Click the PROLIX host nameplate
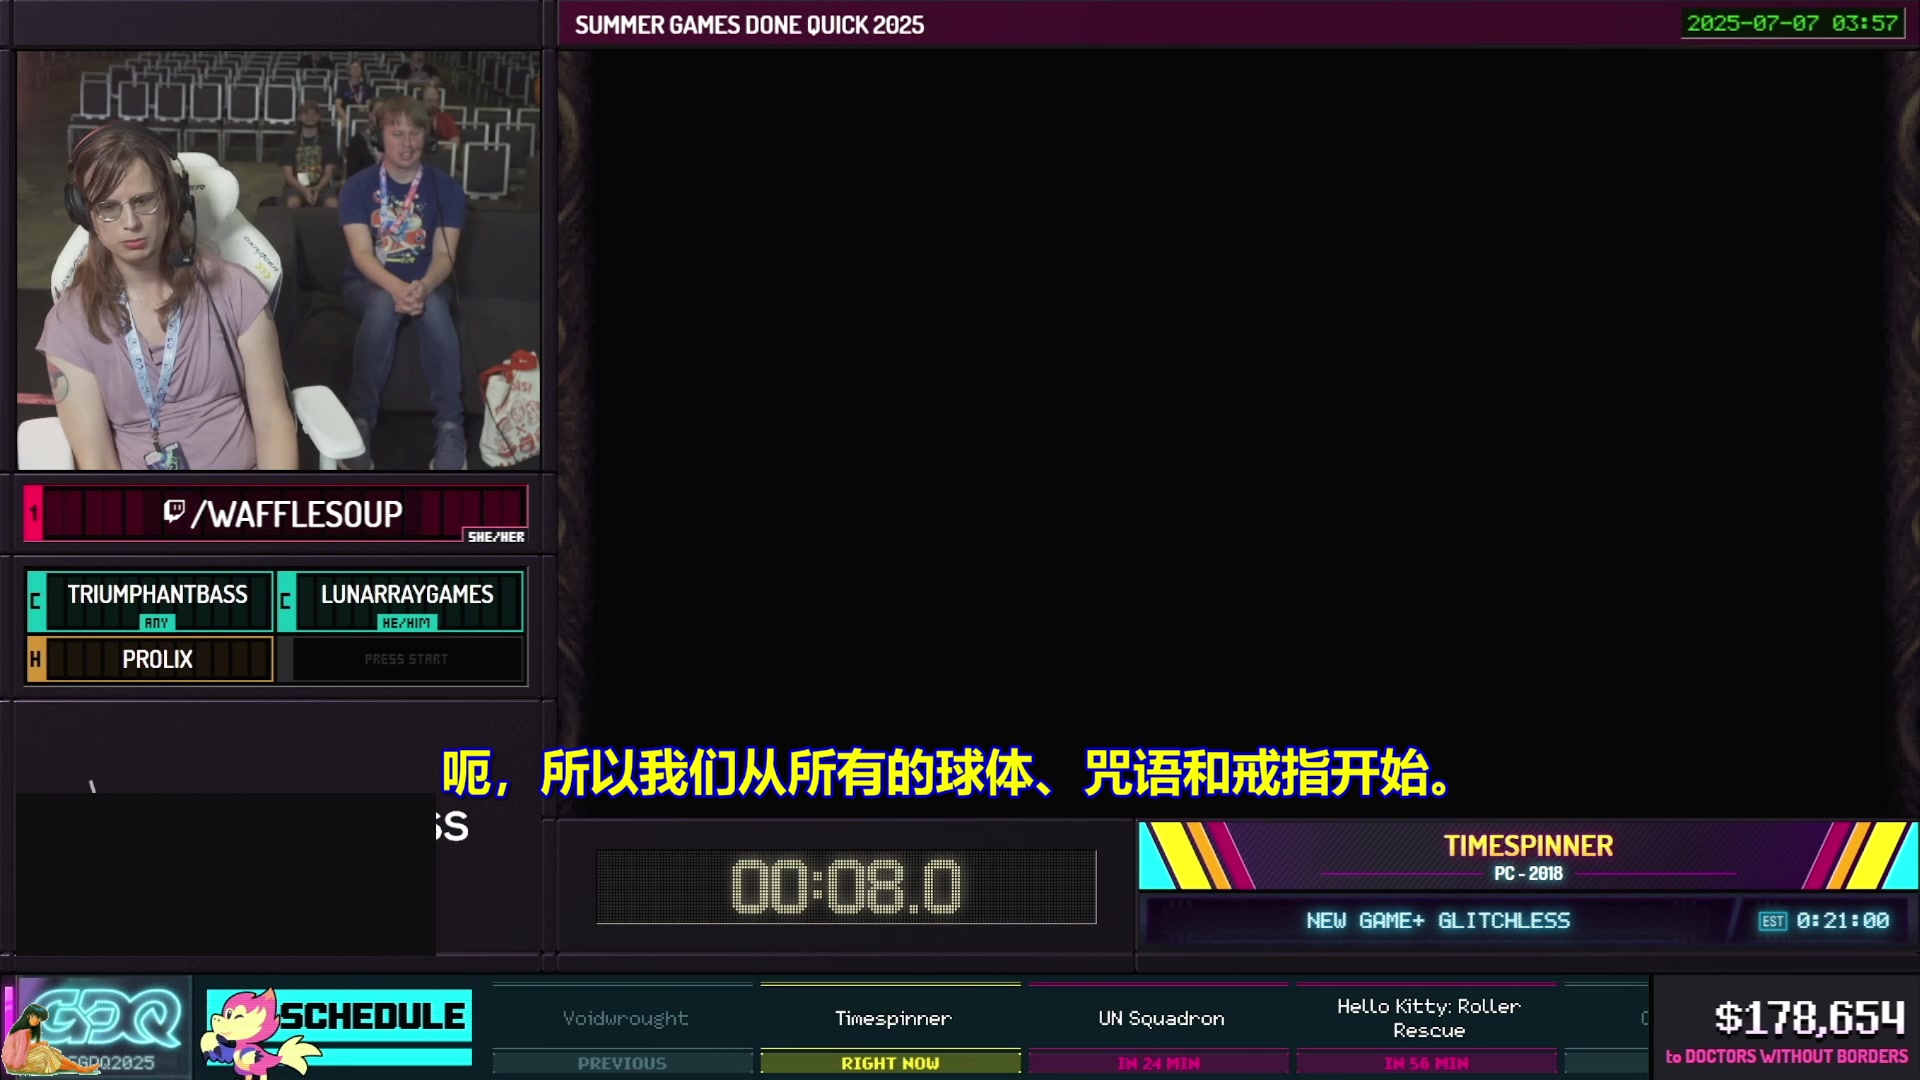This screenshot has width=1920, height=1080. 150,660
